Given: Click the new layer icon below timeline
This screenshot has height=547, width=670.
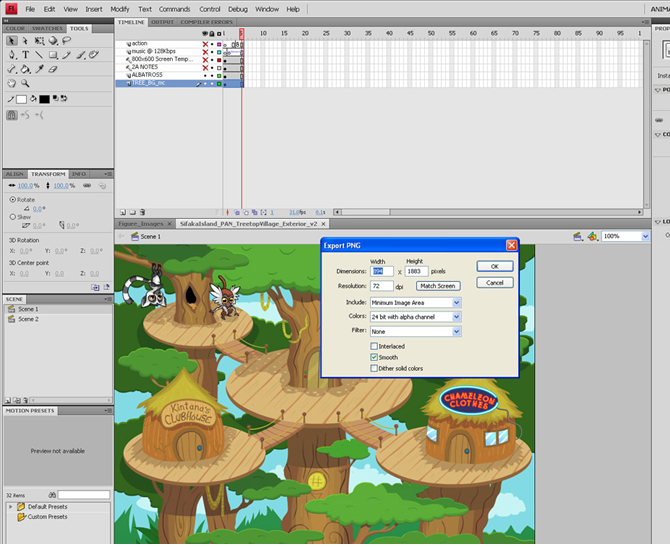Looking at the screenshot, I should 122,212.
